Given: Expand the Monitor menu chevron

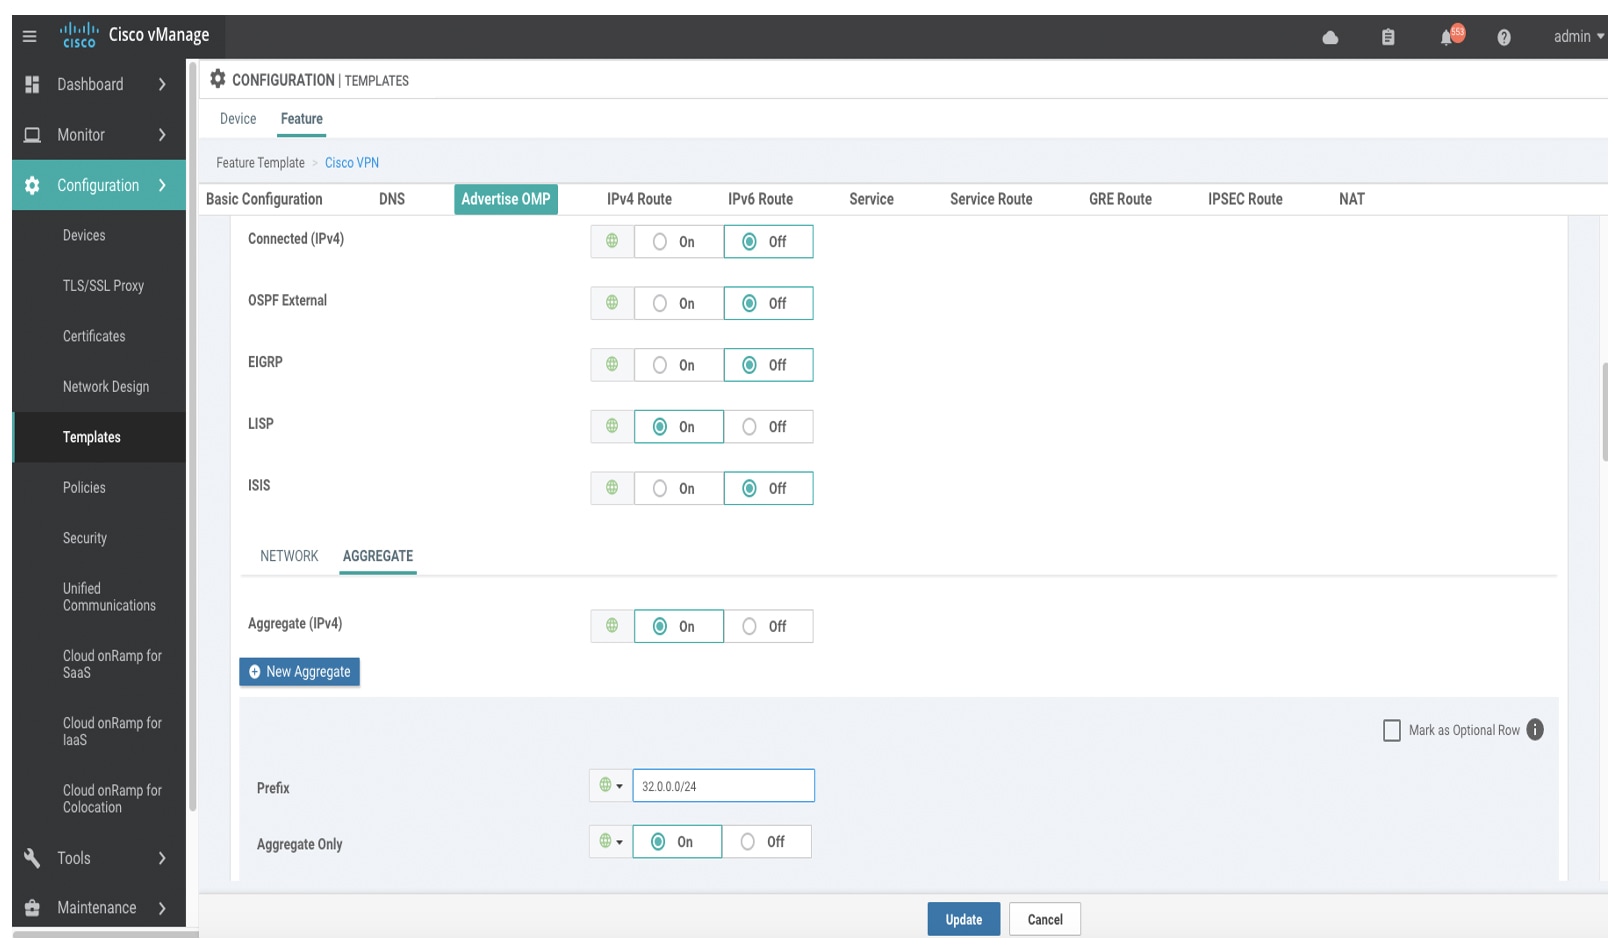Looking at the screenshot, I should tap(162, 135).
